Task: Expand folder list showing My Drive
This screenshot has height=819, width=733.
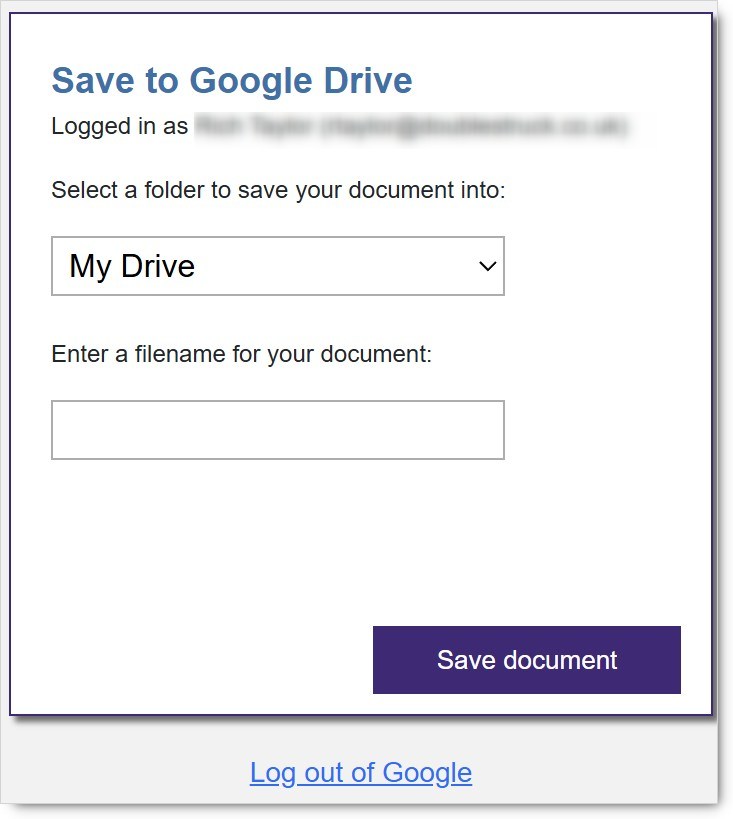Action: [277, 266]
